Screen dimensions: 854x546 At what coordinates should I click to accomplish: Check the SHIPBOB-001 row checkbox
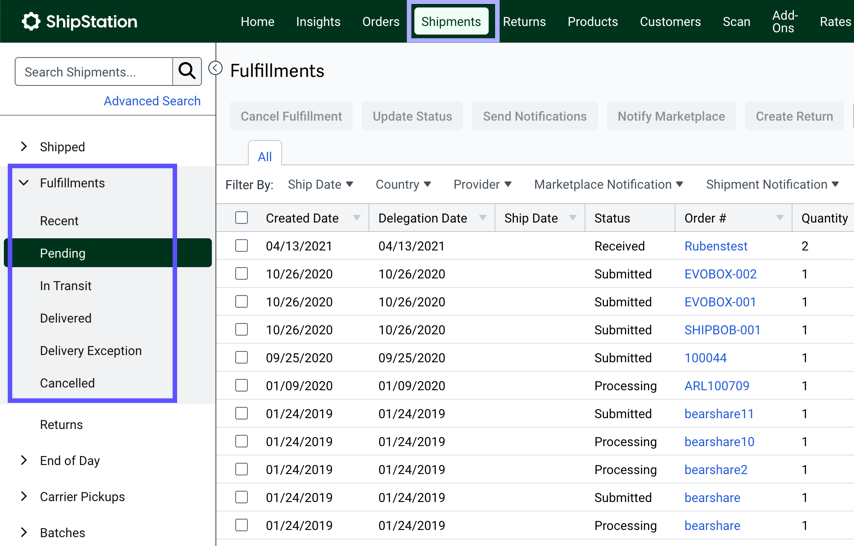pyautogui.click(x=241, y=330)
